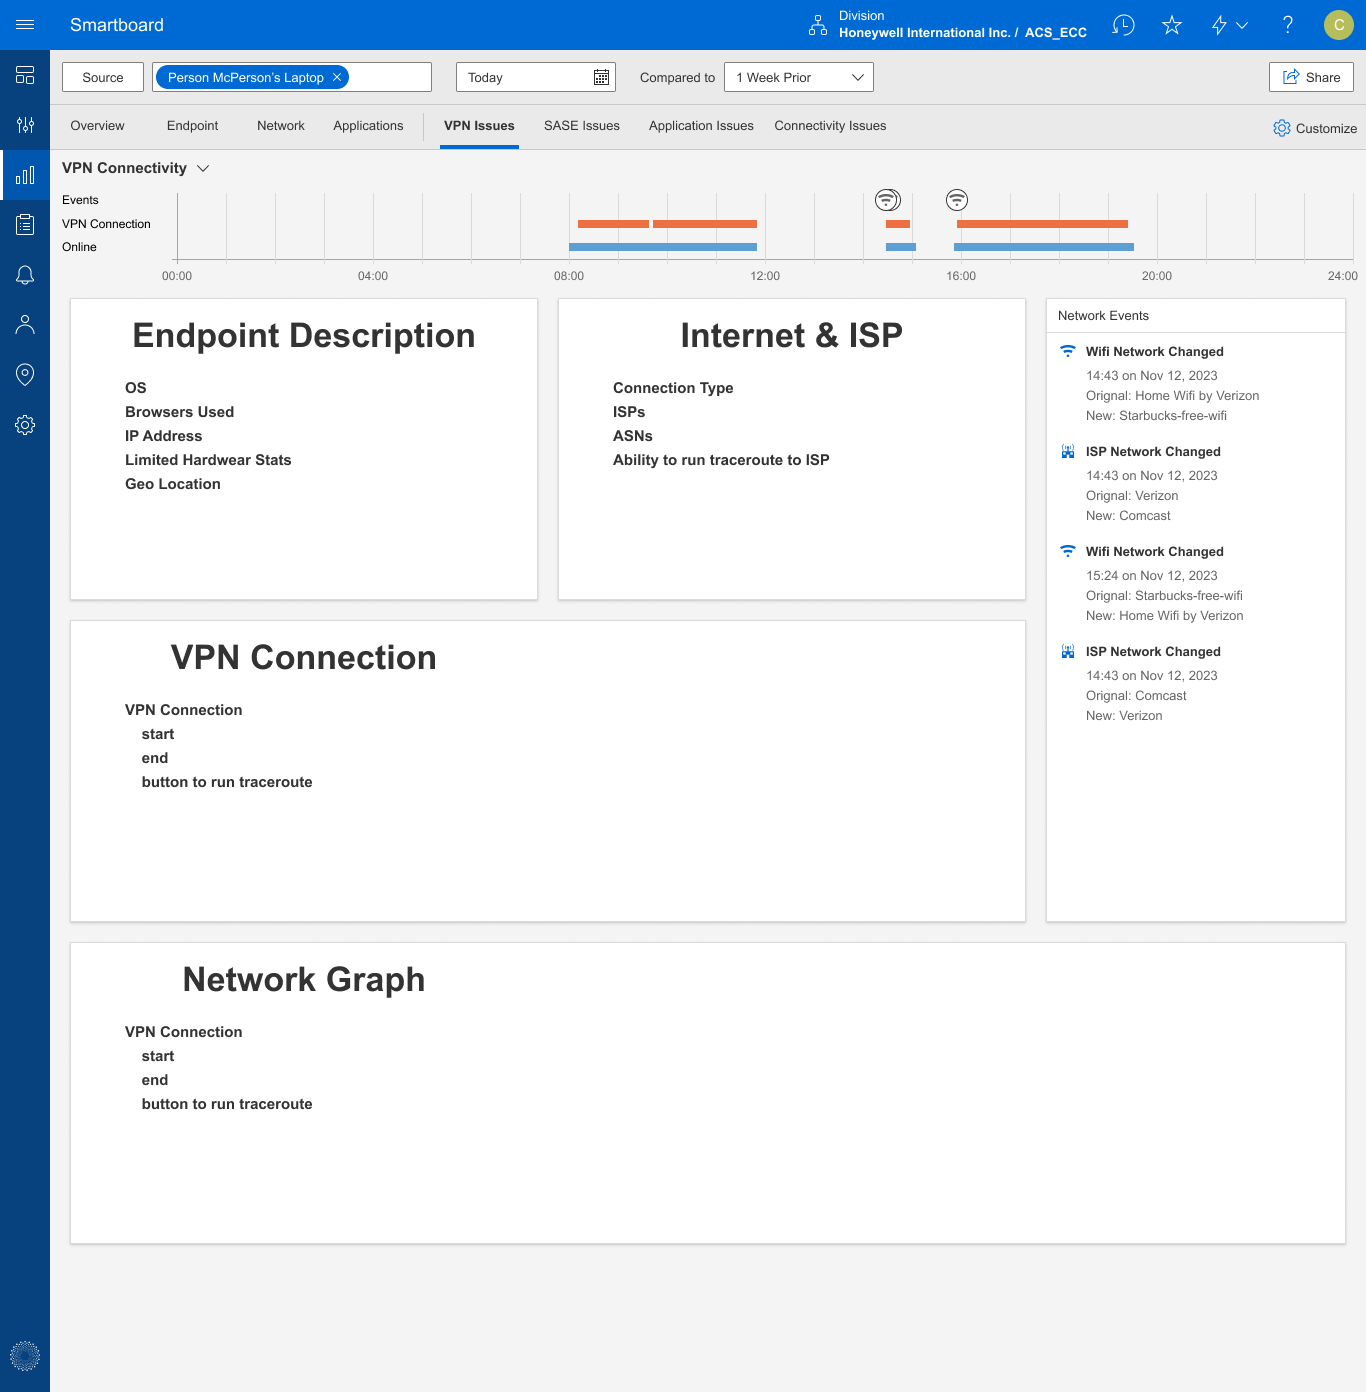Open the reports clipboard icon in sidebar
Image resolution: width=1366 pixels, height=1392 pixels.
click(25, 224)
